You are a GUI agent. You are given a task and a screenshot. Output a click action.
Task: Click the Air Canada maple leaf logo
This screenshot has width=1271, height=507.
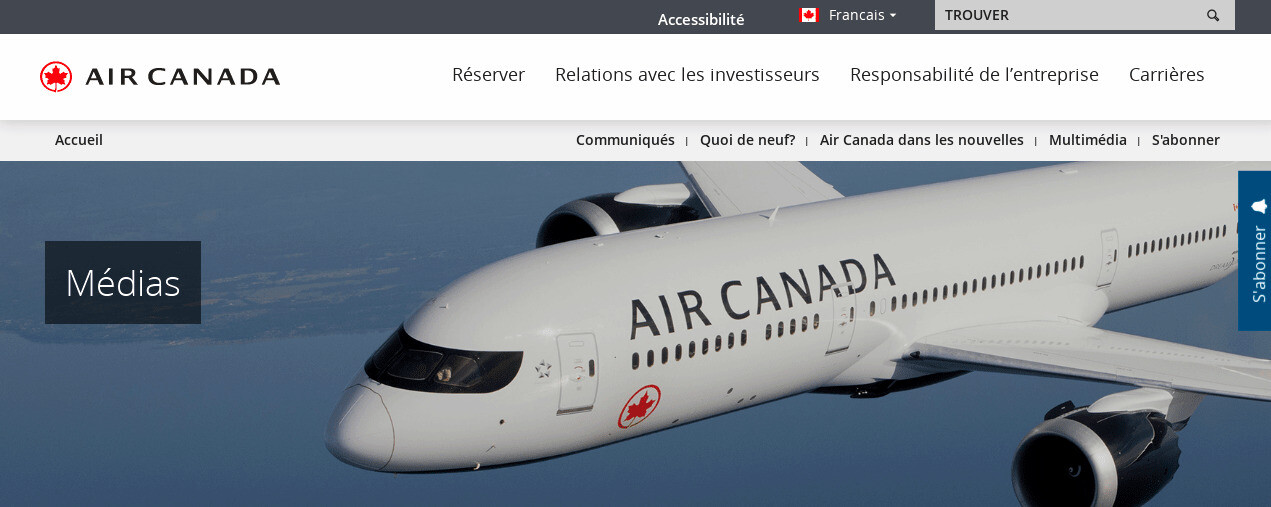[x=56, y=76]
